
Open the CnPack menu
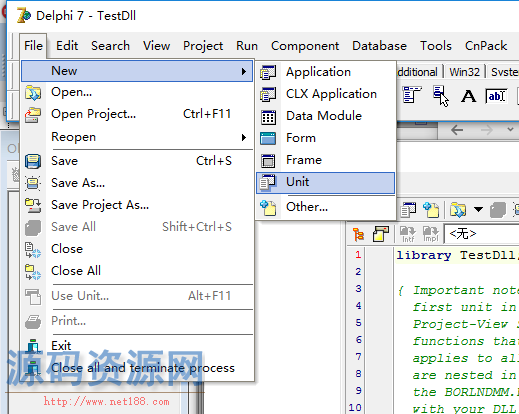pyautogui.click(x=486, y=46)
